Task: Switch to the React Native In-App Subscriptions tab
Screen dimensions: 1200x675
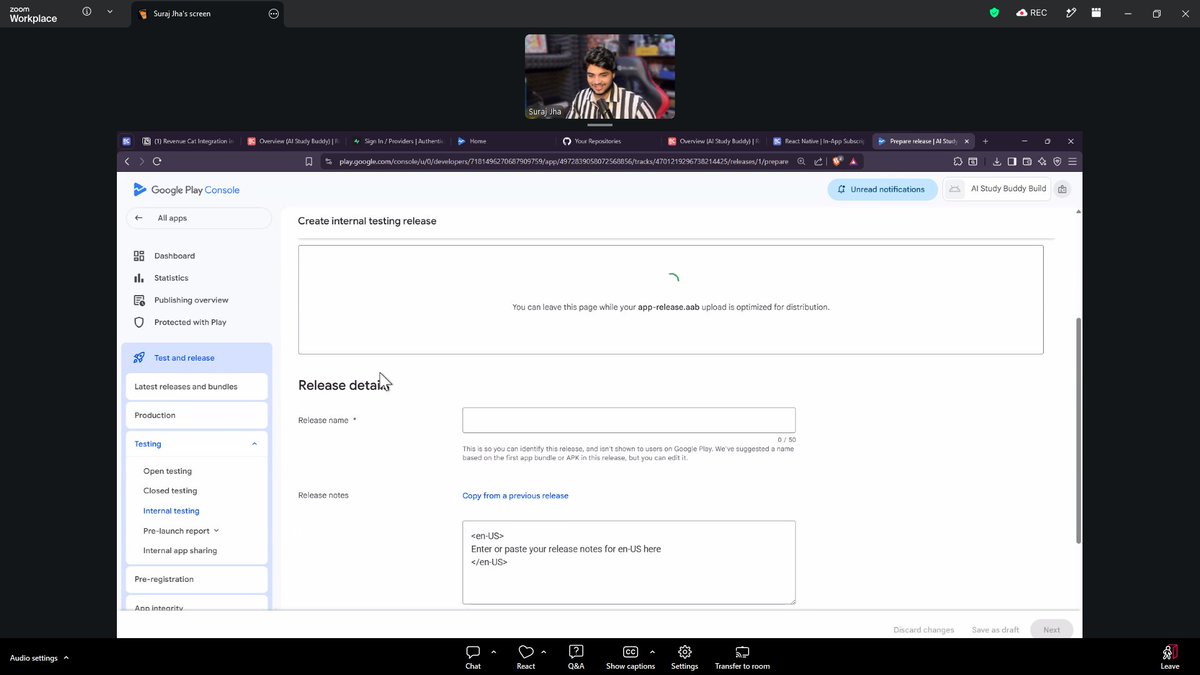Action: (816, 141)
